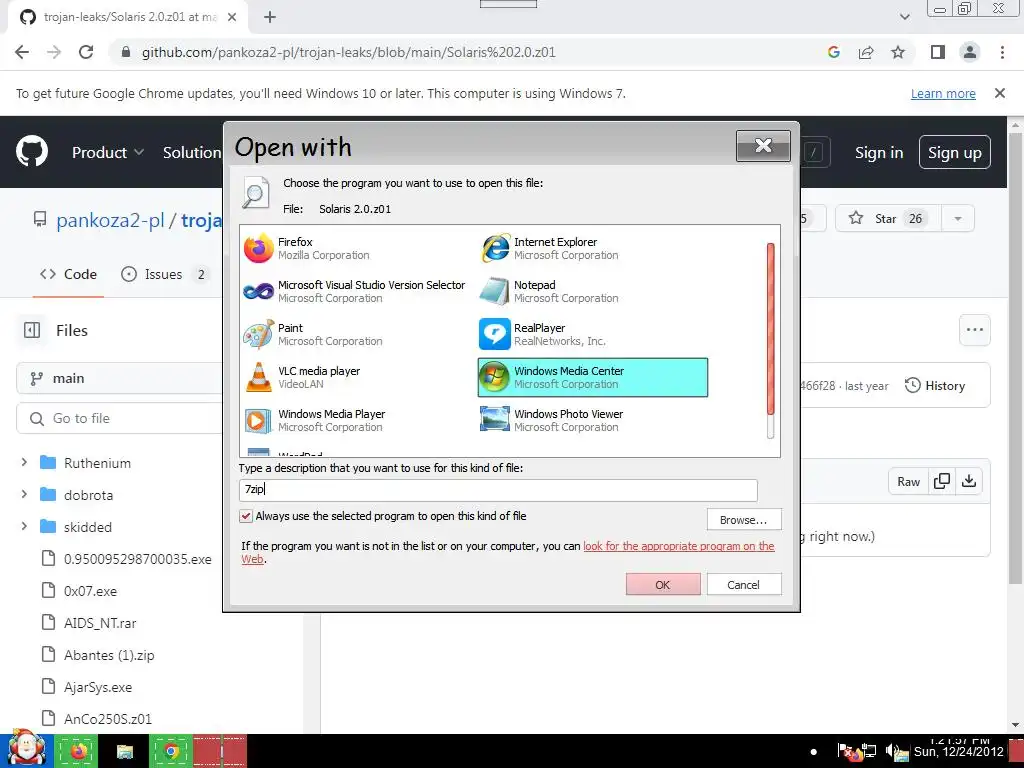Reload the GitHub page
The image size is (1024, 768).
tap(86, 52)
